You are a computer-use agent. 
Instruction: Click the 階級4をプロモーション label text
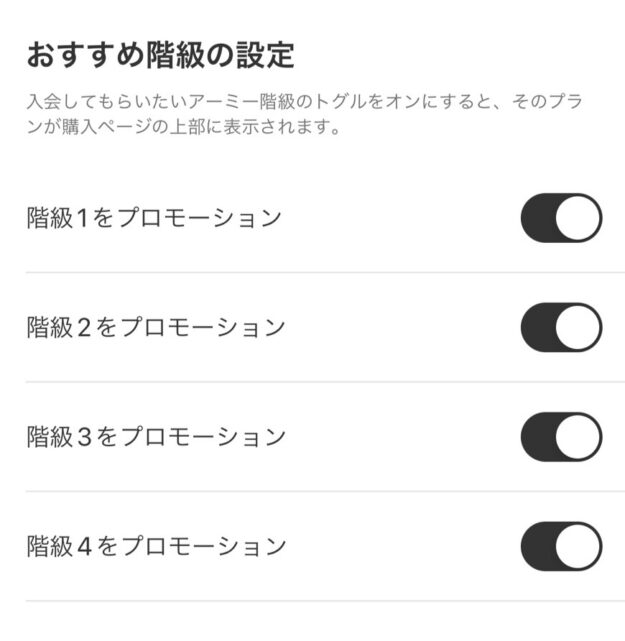(156, 547)
